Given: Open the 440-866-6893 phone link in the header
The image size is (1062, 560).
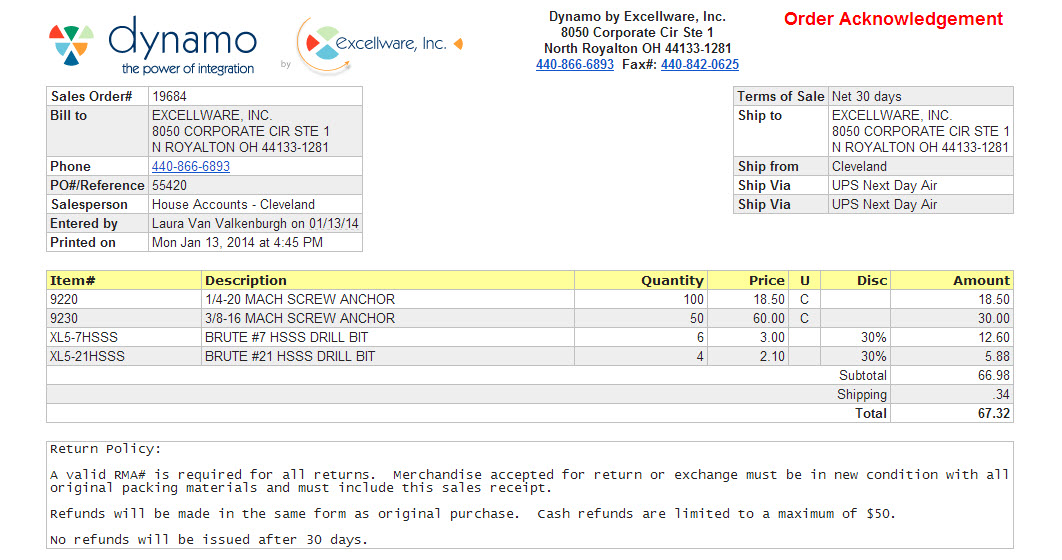Looking at the screenshot, I should [575, 65].
